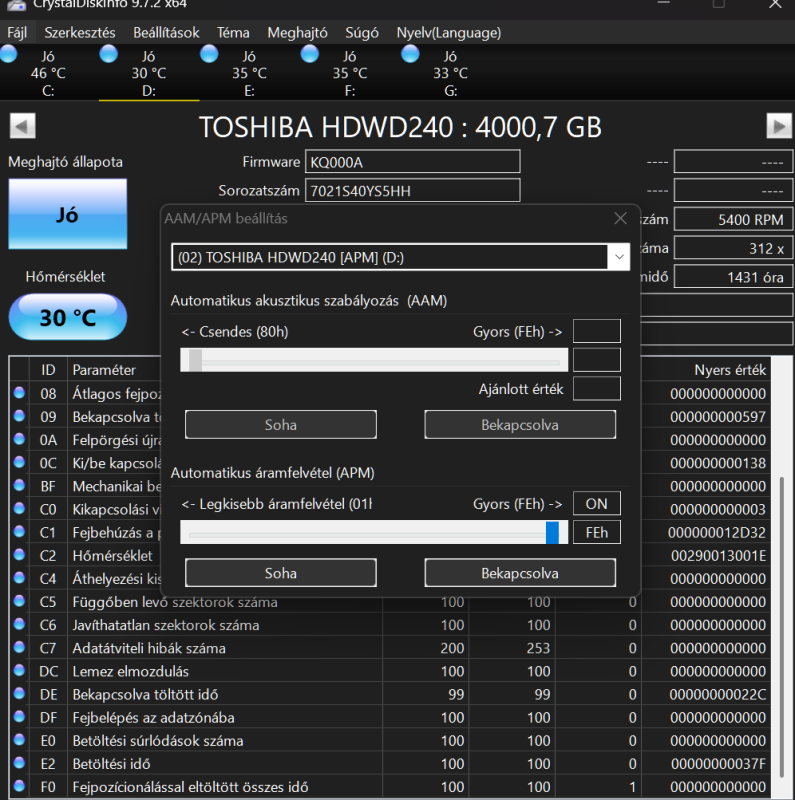Select drive C: status orb at 46 °C
This screenshot has width=795, height=800.
tap(10, 55)
